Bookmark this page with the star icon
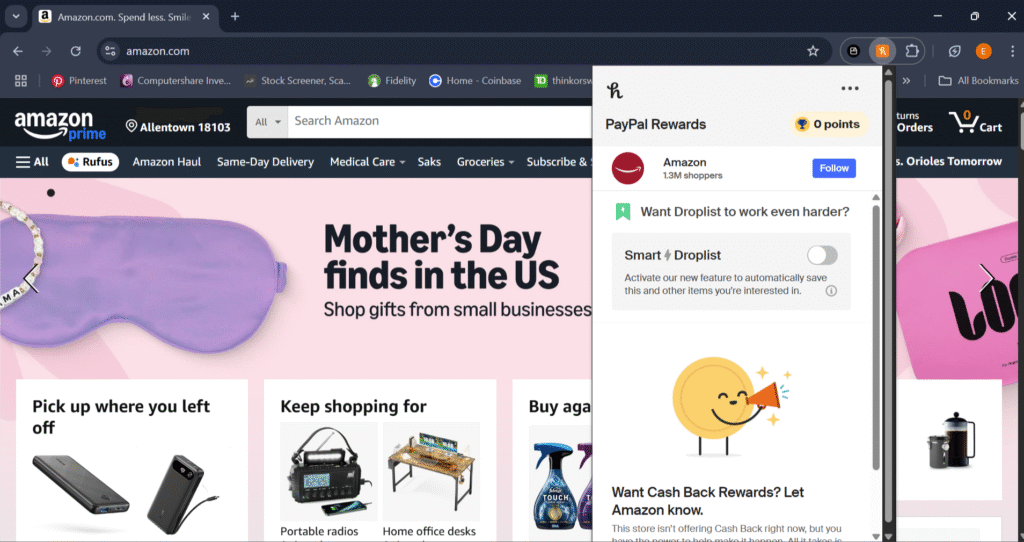This screenshot has height=542, width=1024. 812,51
